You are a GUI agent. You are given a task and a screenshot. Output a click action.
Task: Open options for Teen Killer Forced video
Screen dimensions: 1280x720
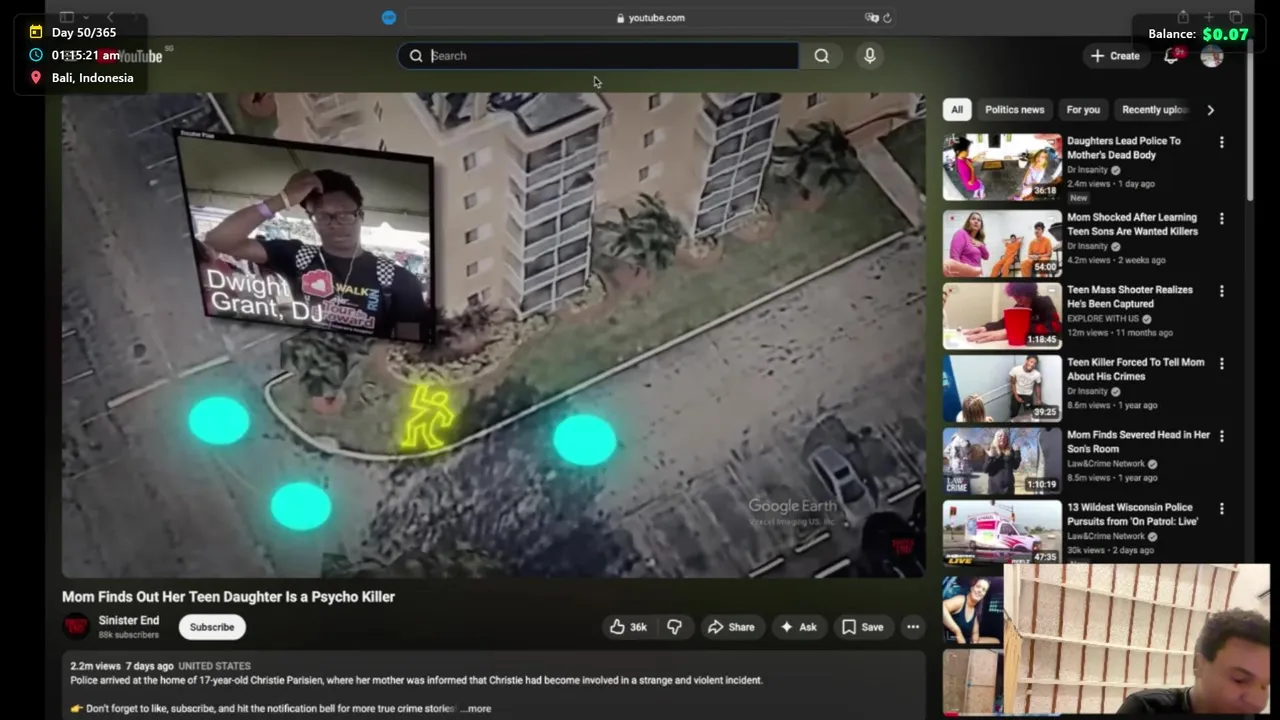click(1221, 364)
